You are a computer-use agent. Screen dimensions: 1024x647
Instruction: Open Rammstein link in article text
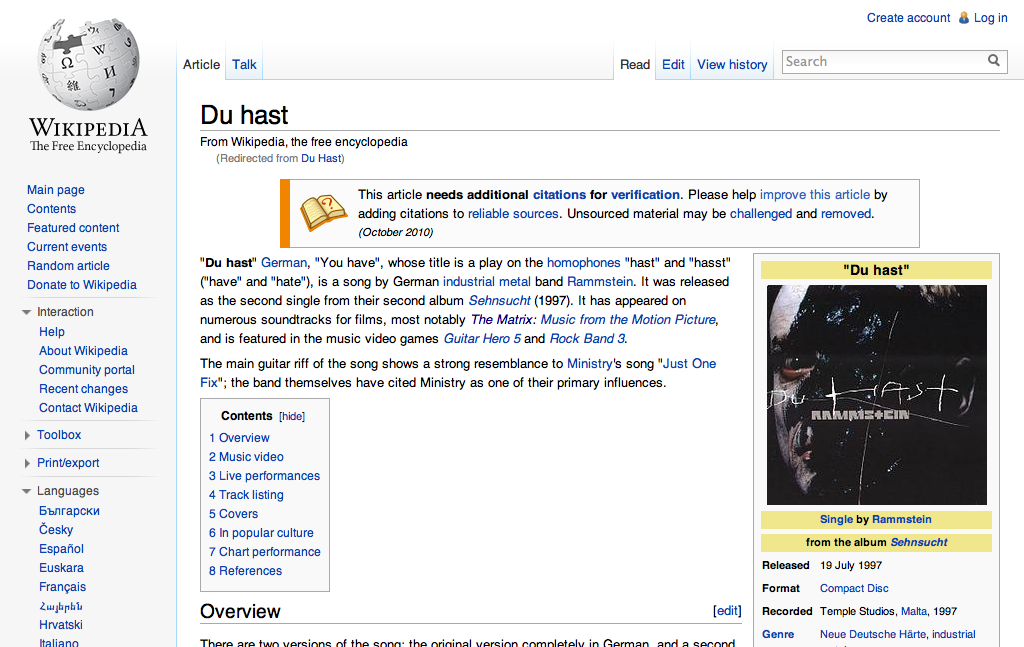(x=600, y=281)
